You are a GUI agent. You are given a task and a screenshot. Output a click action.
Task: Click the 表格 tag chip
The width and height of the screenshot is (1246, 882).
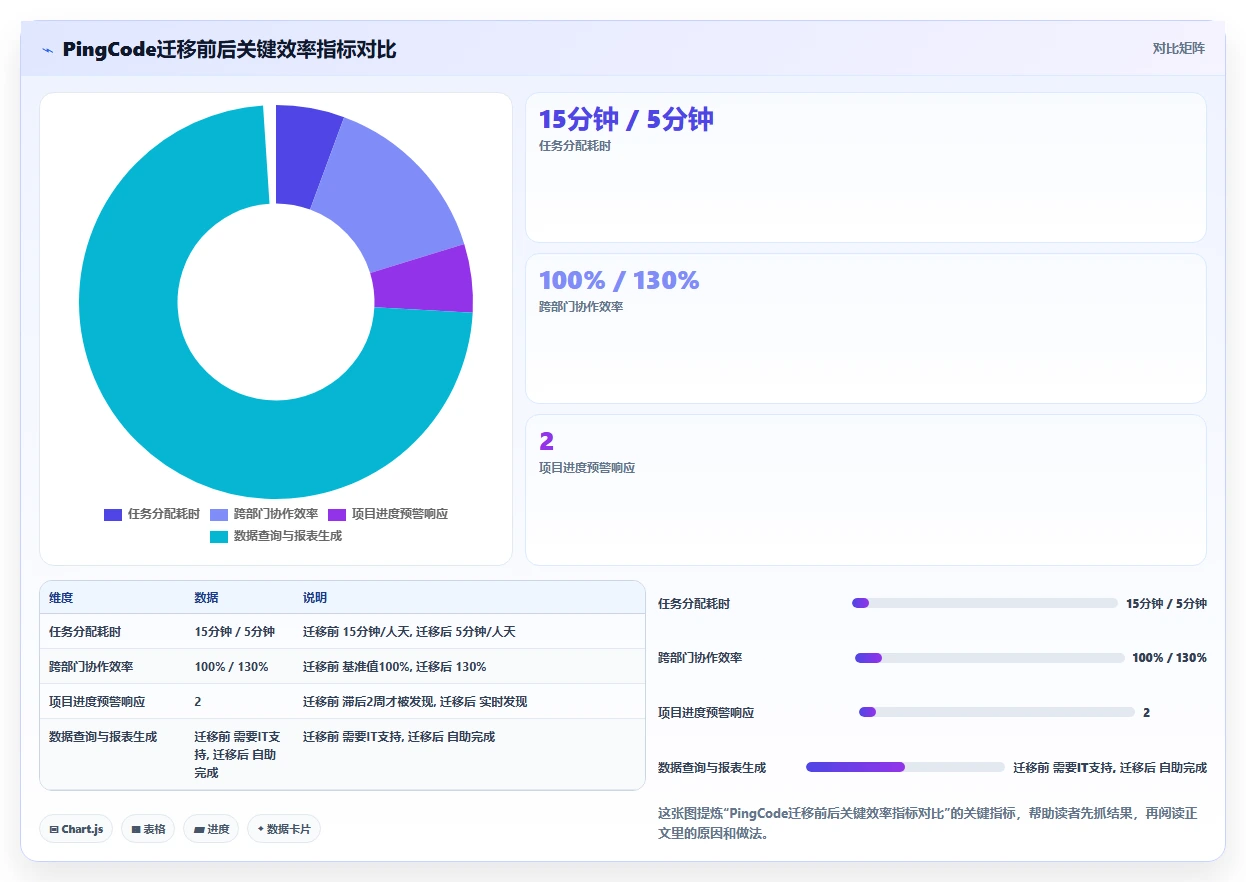[148, 829]
